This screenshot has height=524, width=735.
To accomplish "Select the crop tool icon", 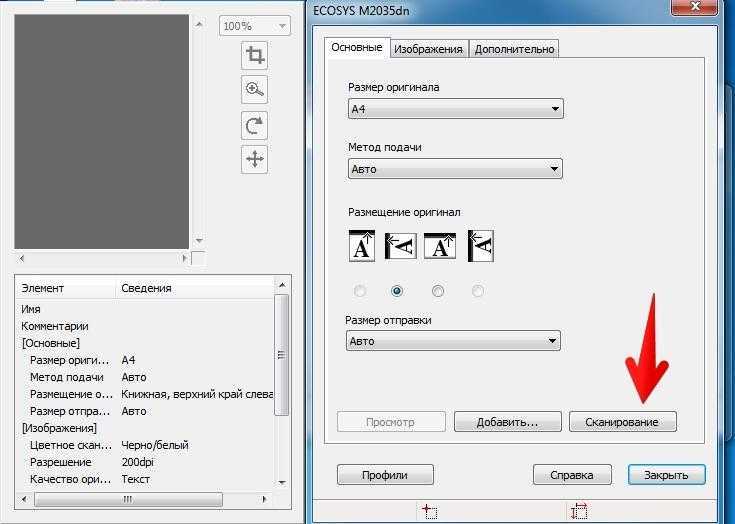I will (255, 55).
